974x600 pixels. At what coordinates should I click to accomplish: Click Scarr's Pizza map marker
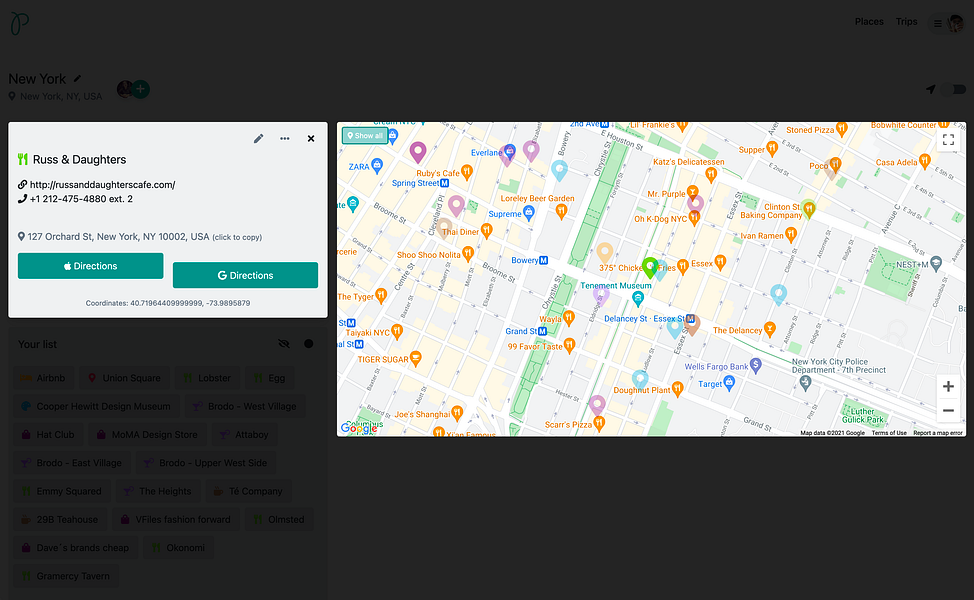(599, 423)
